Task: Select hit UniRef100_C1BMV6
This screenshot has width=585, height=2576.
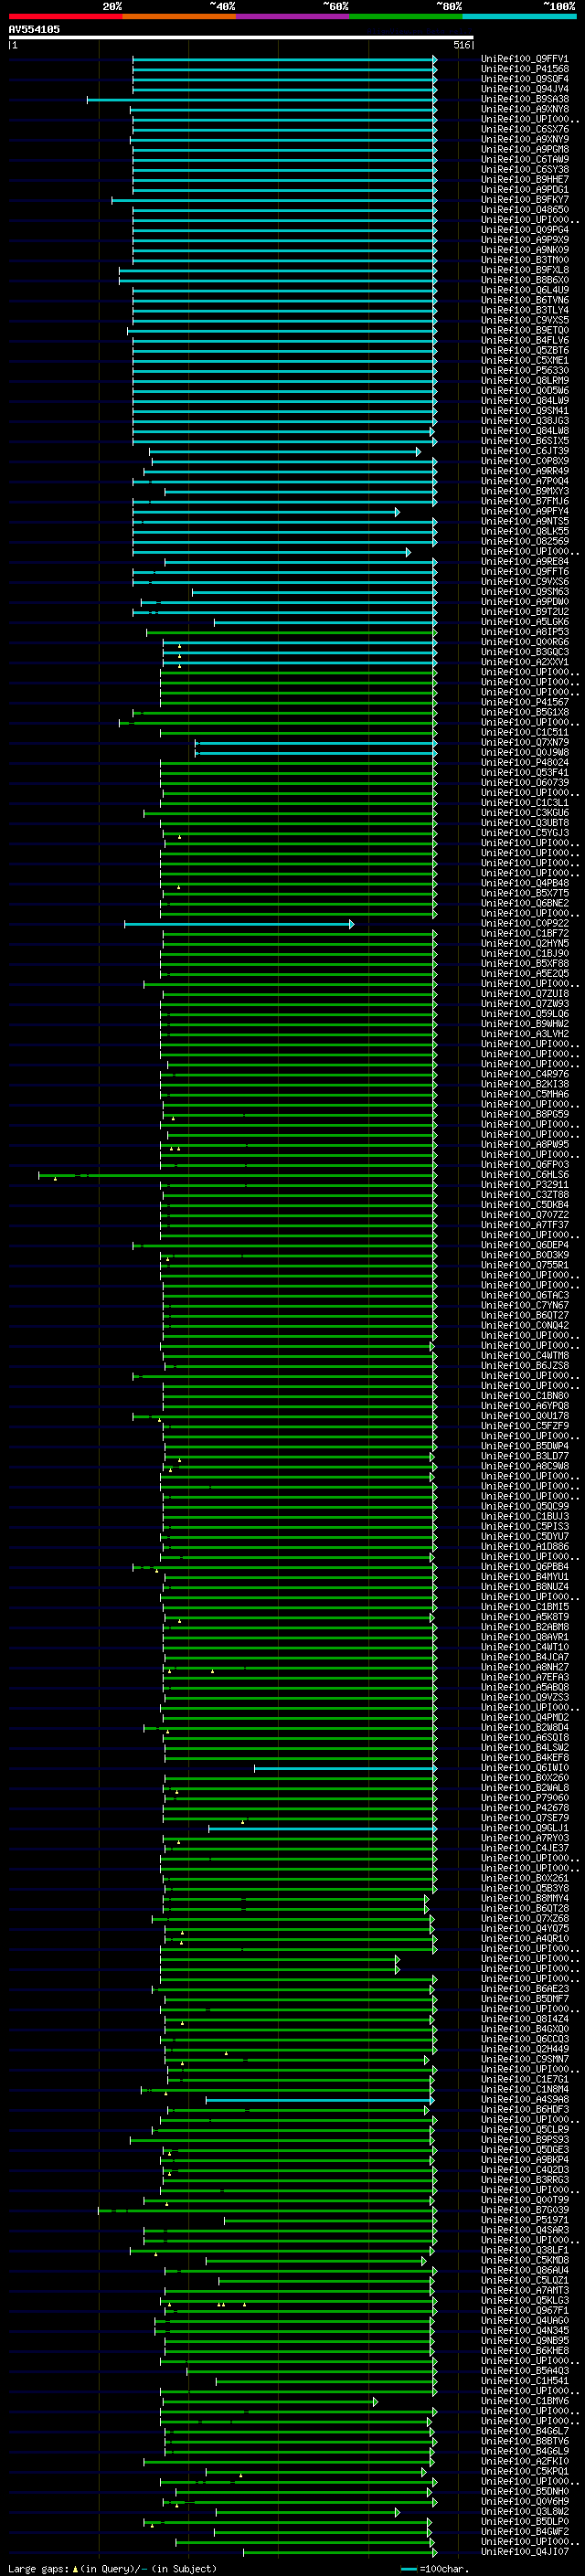Action: [525, 2401]
